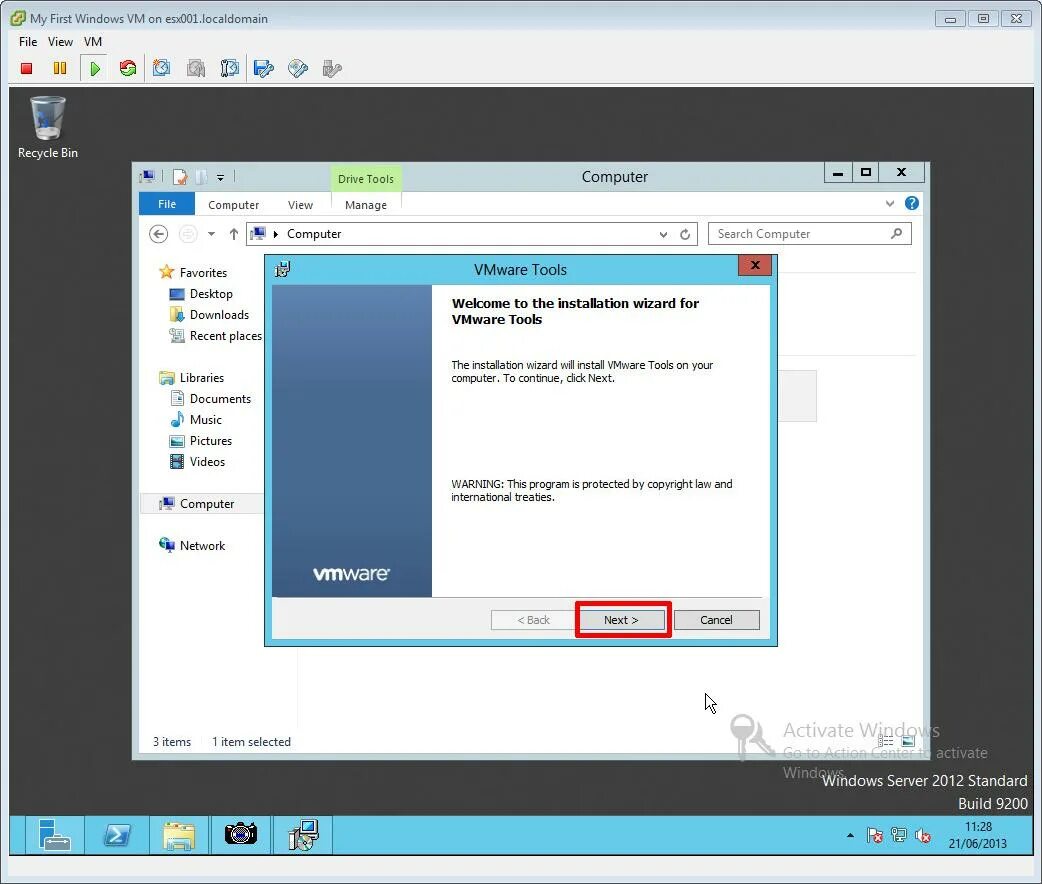Click the Drive Tools contextual tab
This screenshot has width=1042, height=884.
tap(365, 179)
